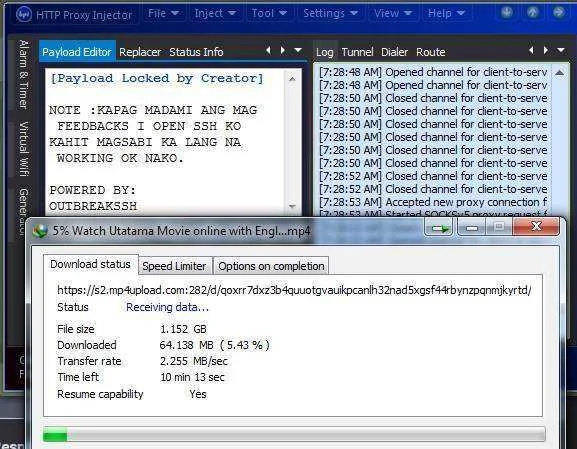
Task: Show next tab in Log panel group
Action: (x=545, y=50)
